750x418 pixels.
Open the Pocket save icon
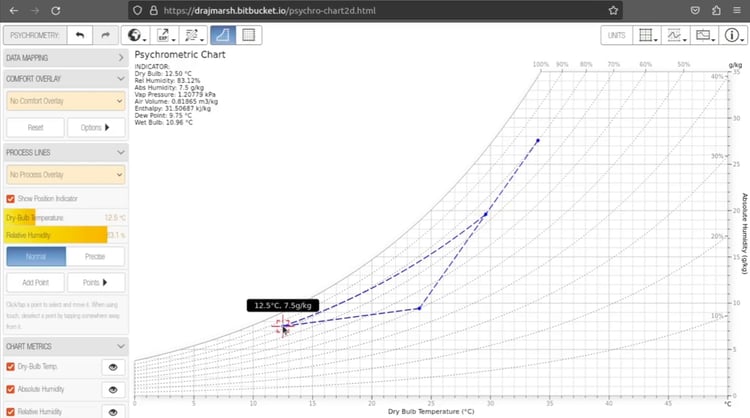pos(695,11)
